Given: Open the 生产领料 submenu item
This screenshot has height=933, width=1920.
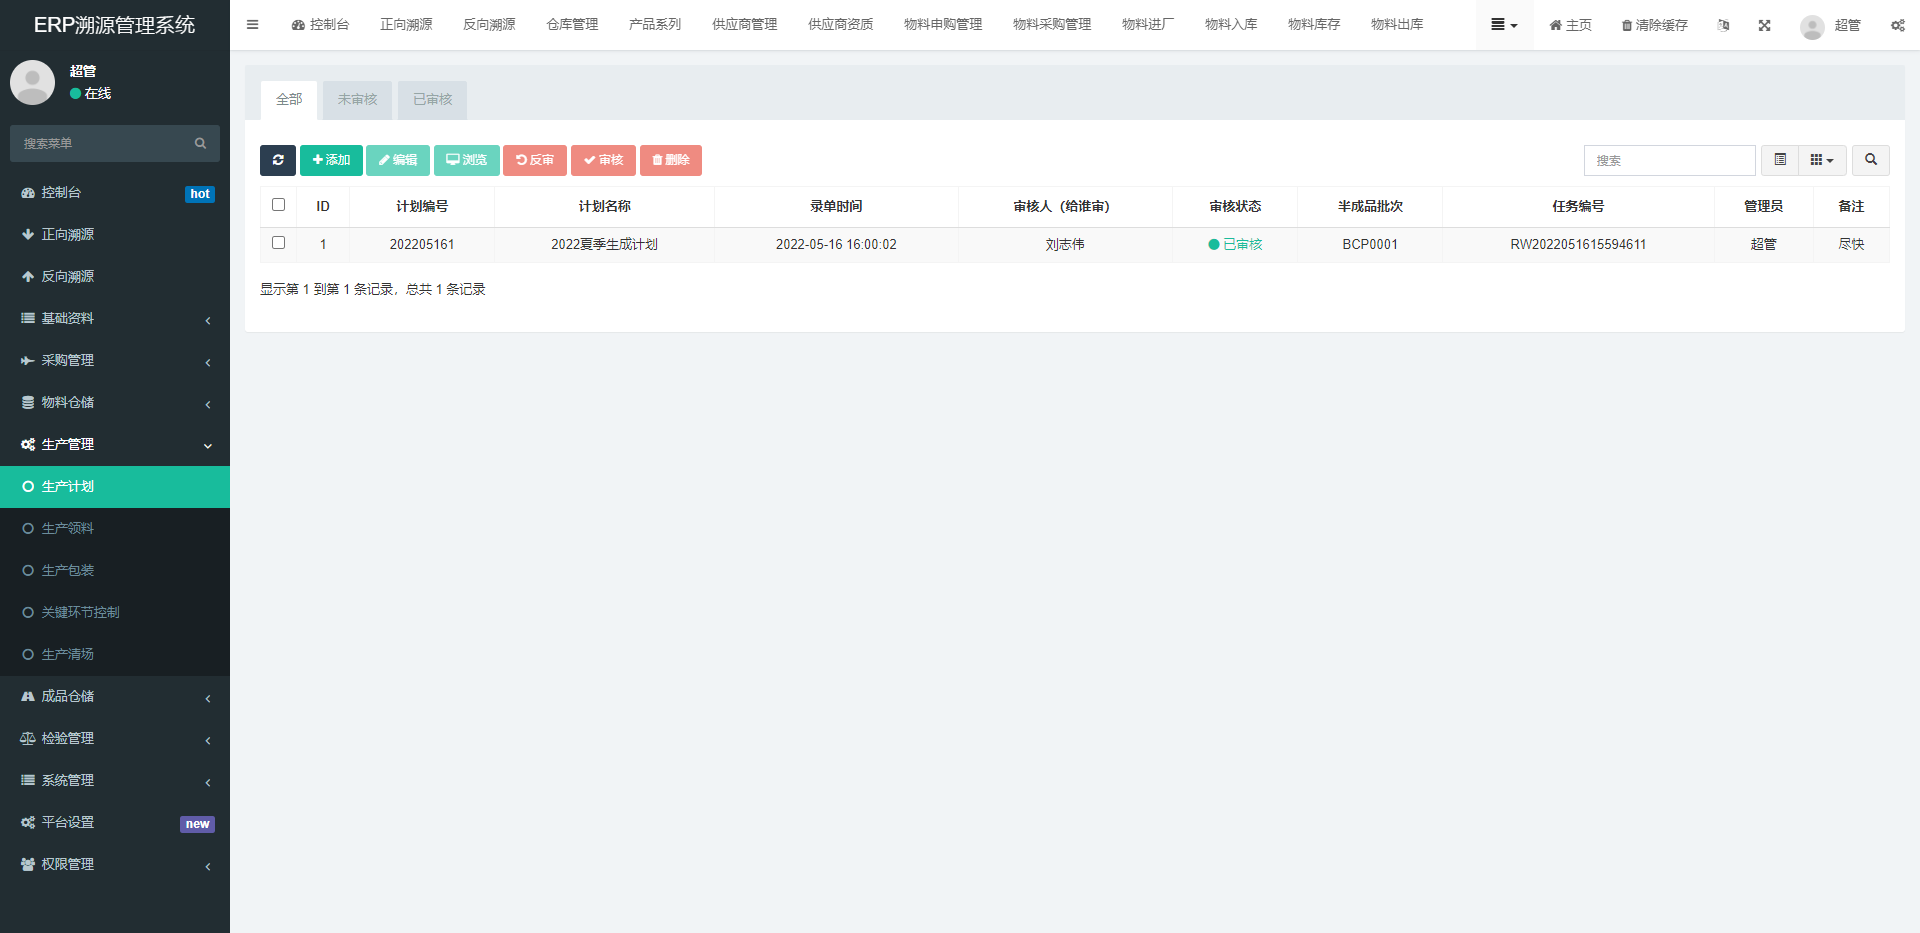Looking at the screenshot, I should [x=115, y=528].
